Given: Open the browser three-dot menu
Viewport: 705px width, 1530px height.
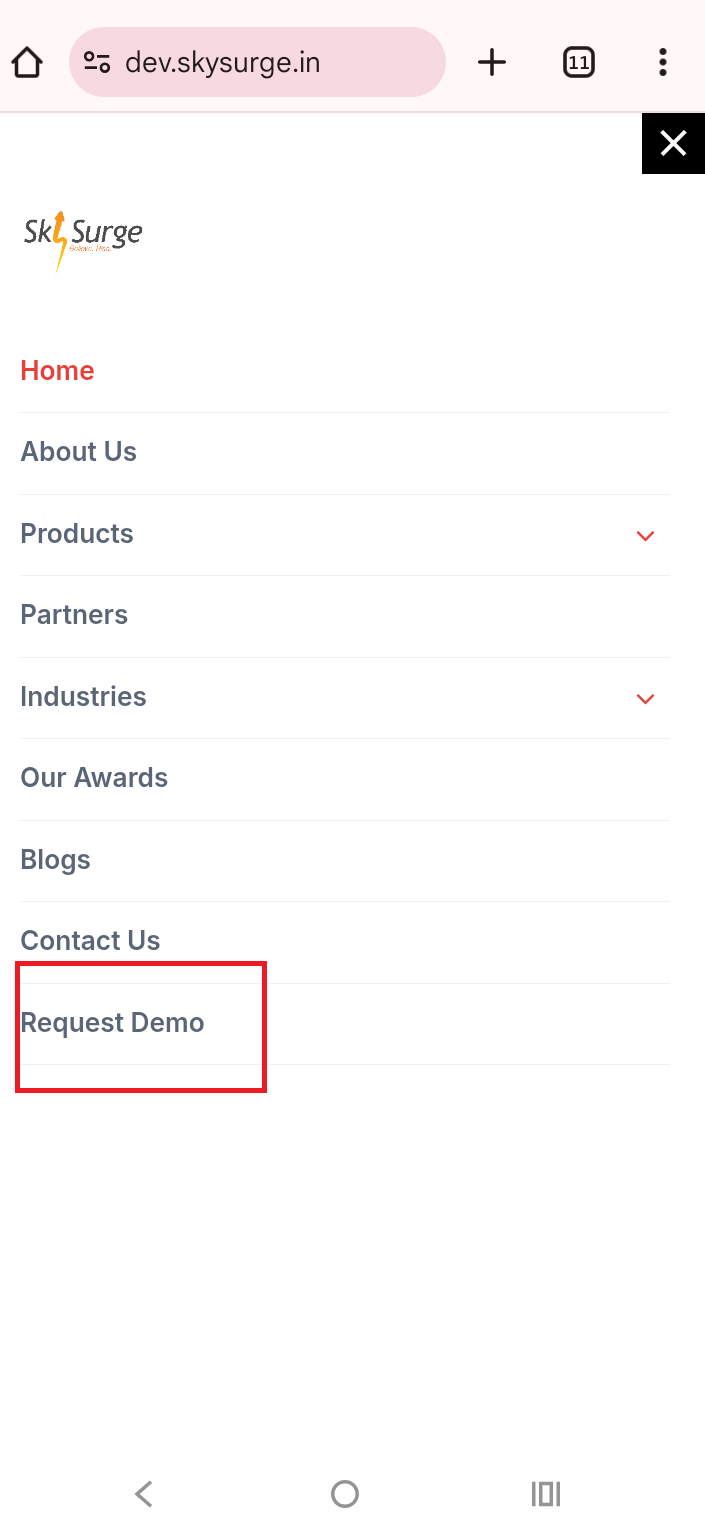Looking at the screenshot, I should click(662, 63).
